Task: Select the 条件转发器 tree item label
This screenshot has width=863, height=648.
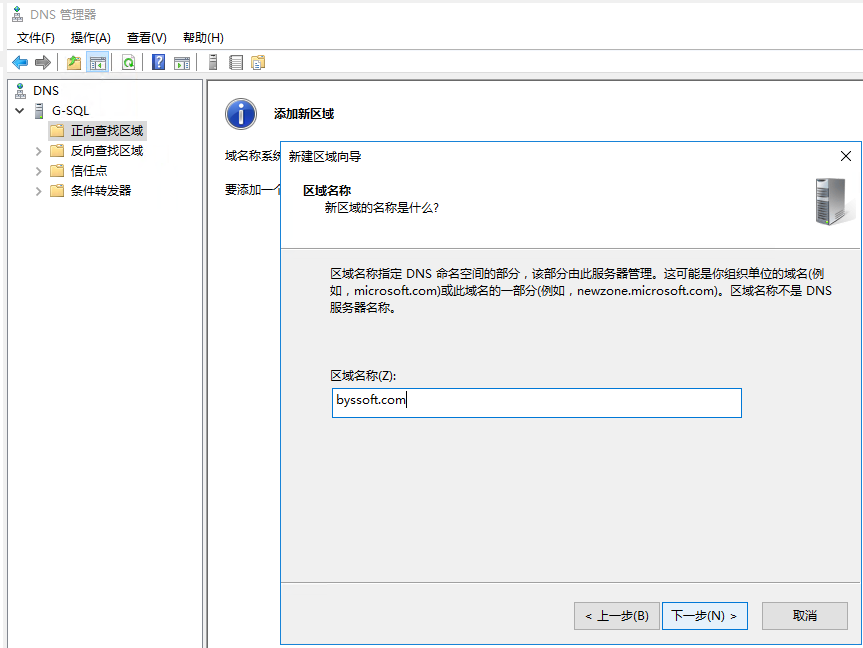Action: [x=101, y=191]
